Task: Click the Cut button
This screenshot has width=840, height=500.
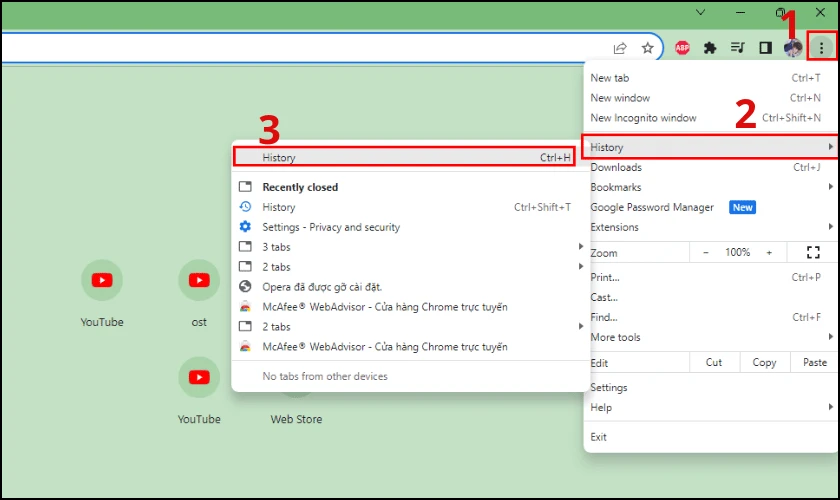Action: tap(714, 362)
